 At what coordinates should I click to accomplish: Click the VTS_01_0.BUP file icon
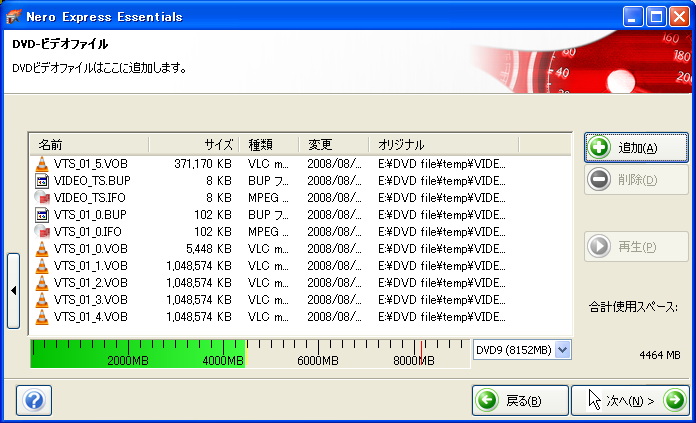click(42, 214)
